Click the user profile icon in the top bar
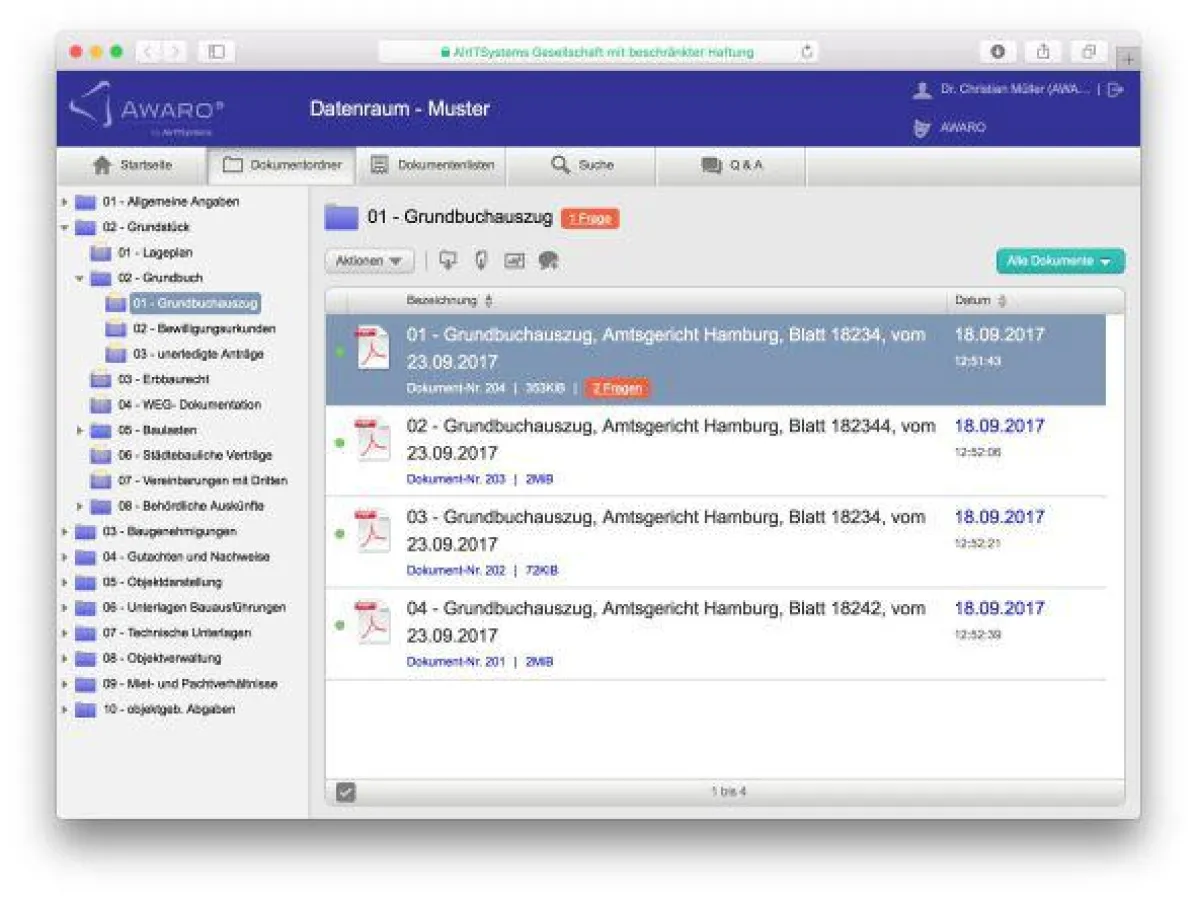 point(922,88)
